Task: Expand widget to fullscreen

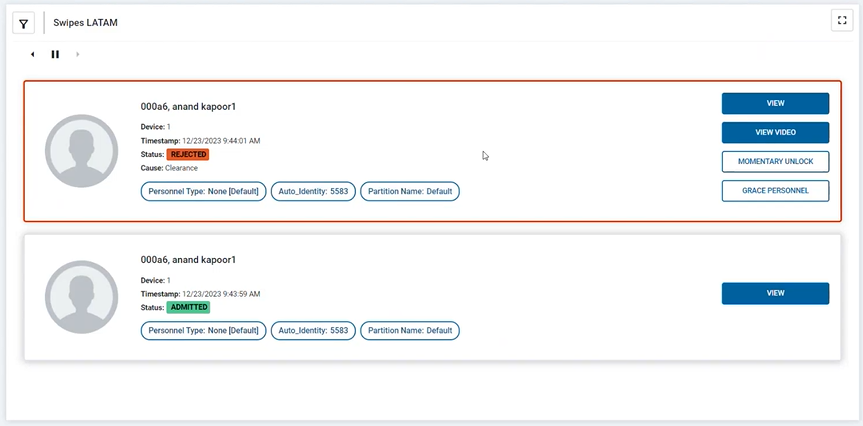Action: tap(842, 21)
